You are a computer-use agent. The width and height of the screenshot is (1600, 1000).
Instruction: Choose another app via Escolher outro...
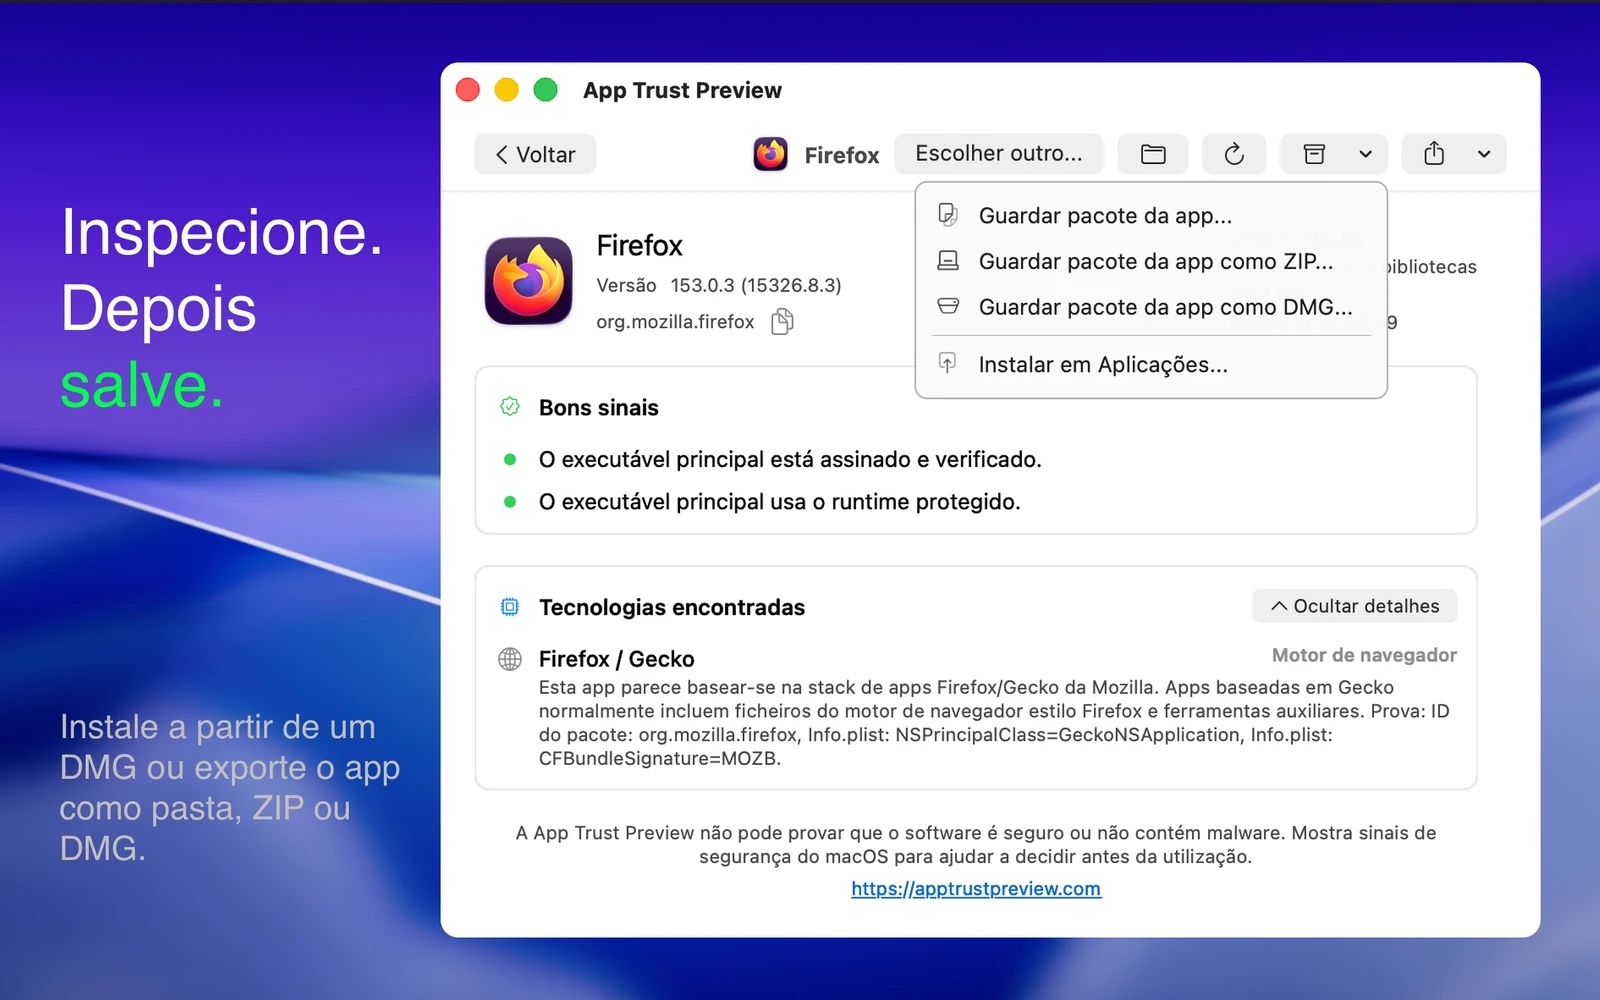(x=998, y=154)
